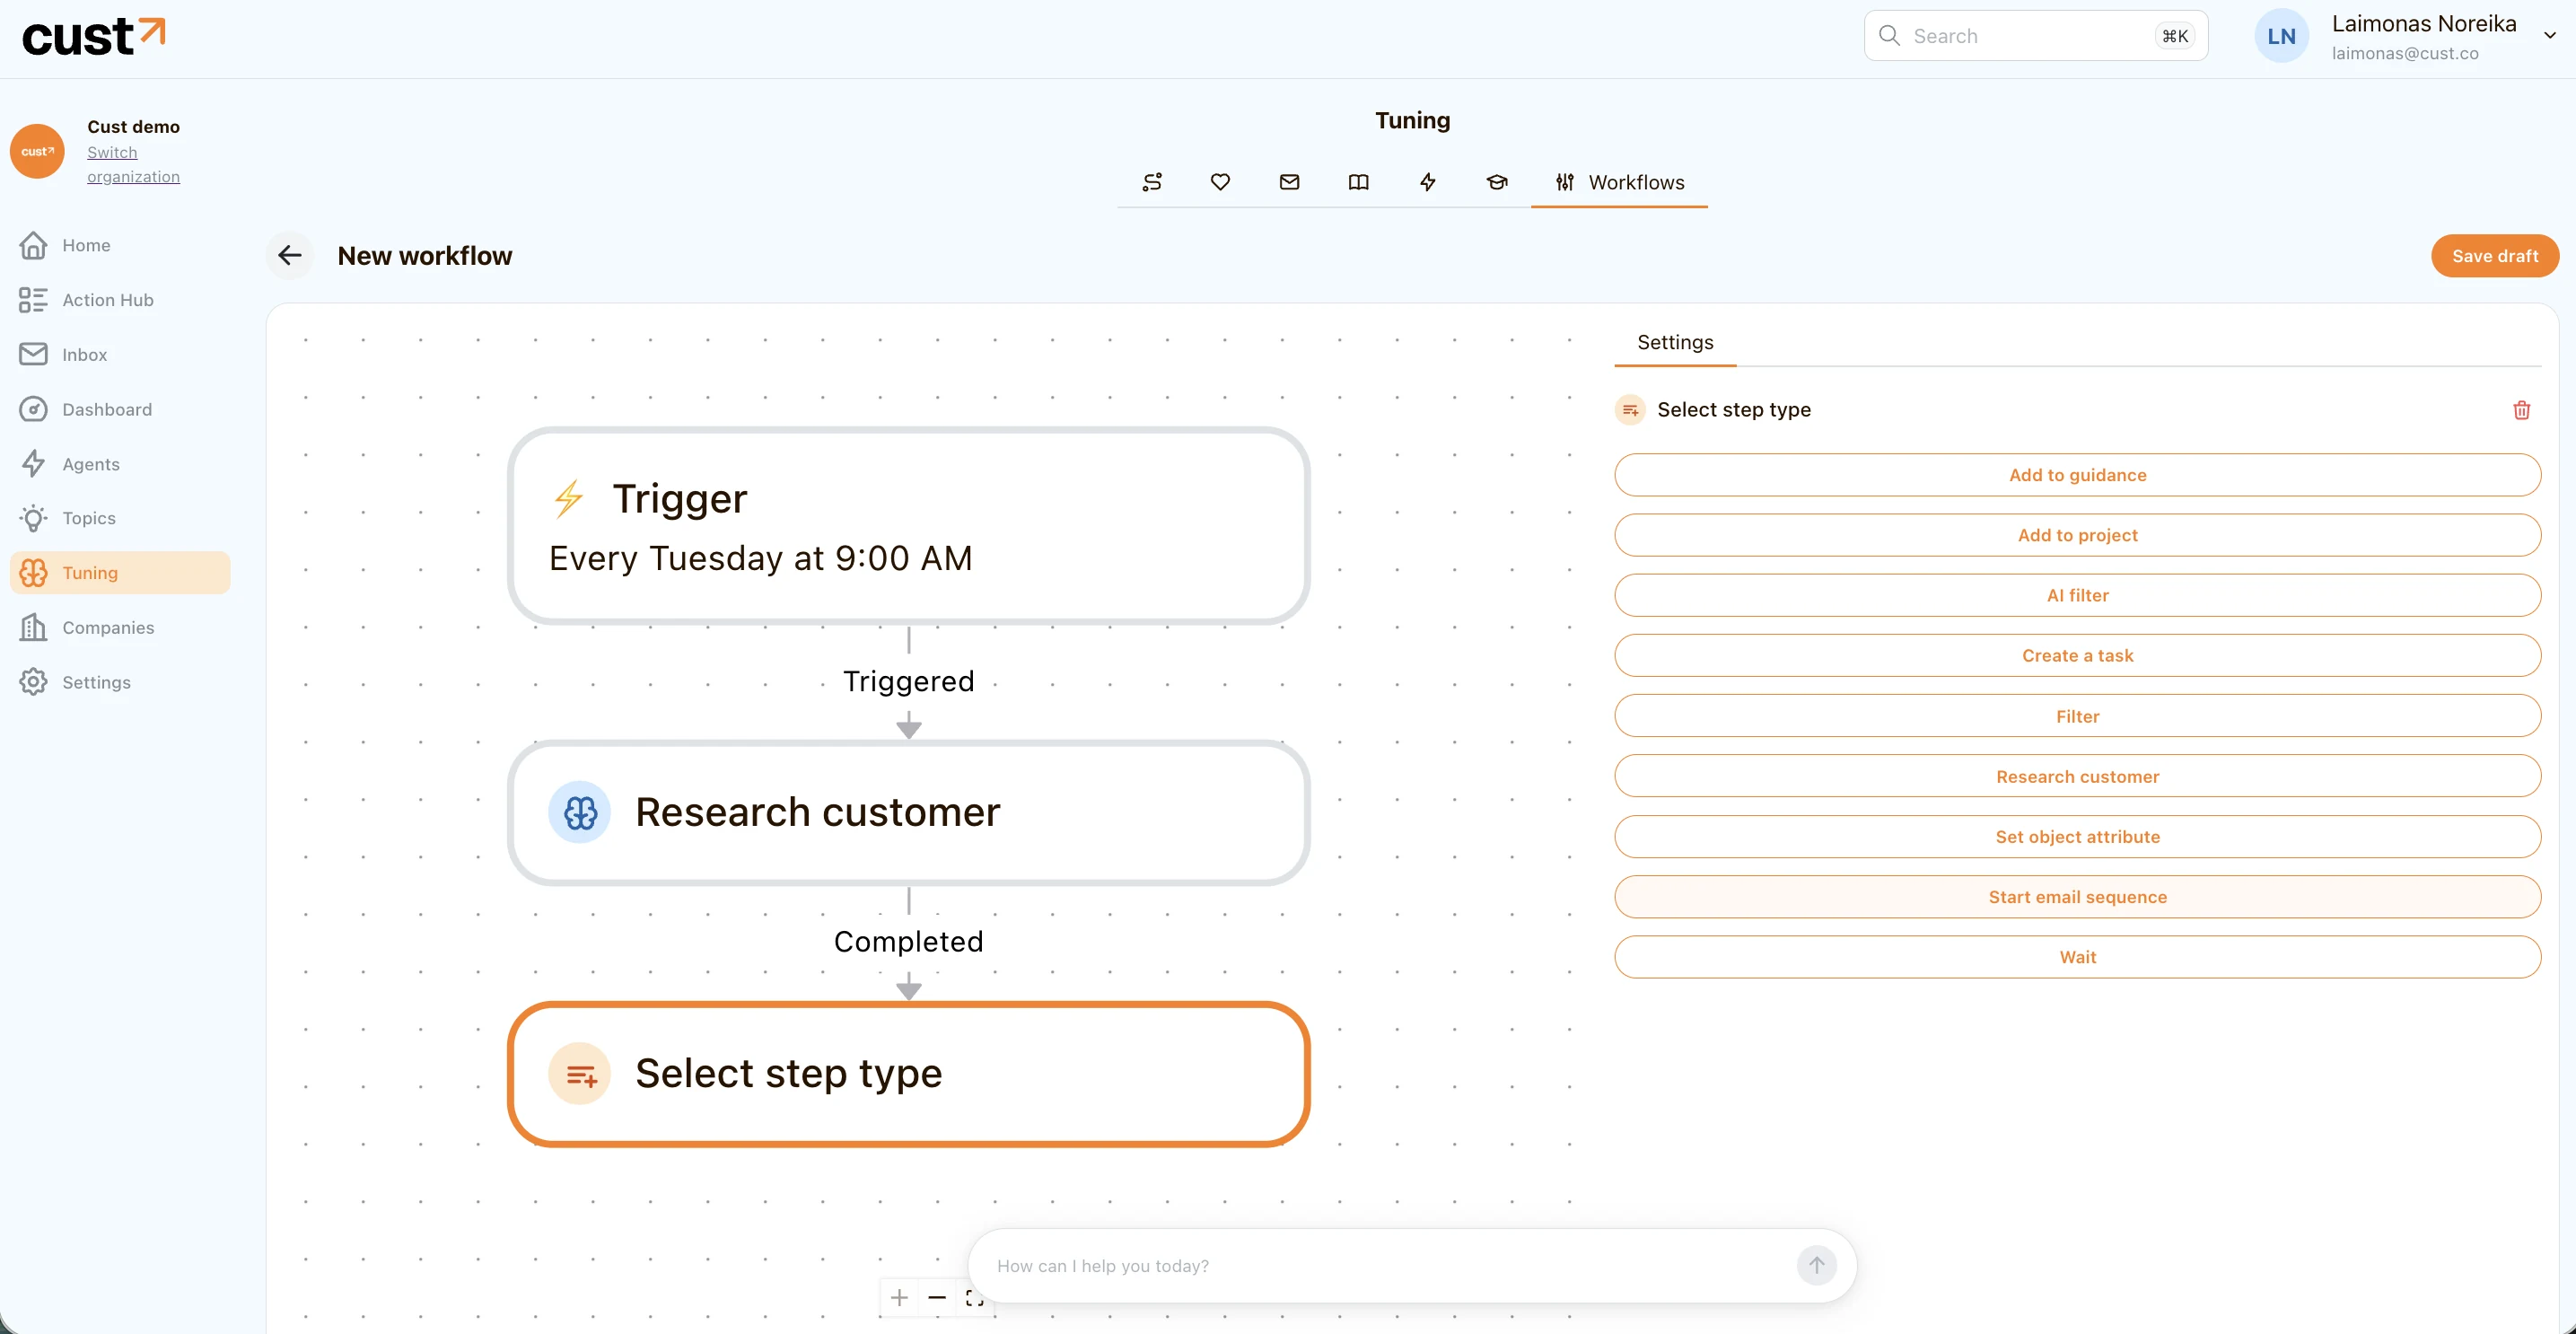Choose the Create a task step type
Screen dimensions: 2576x1334
pos(2077,656)
